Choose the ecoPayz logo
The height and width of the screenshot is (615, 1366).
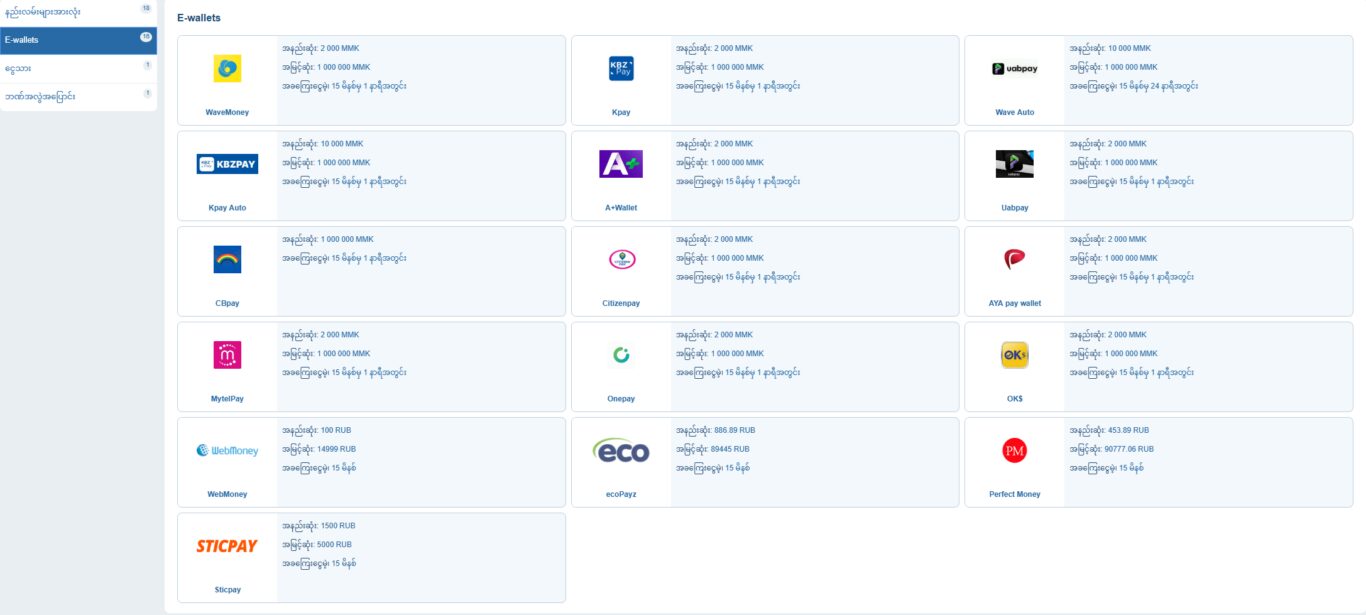coord(621,451)
